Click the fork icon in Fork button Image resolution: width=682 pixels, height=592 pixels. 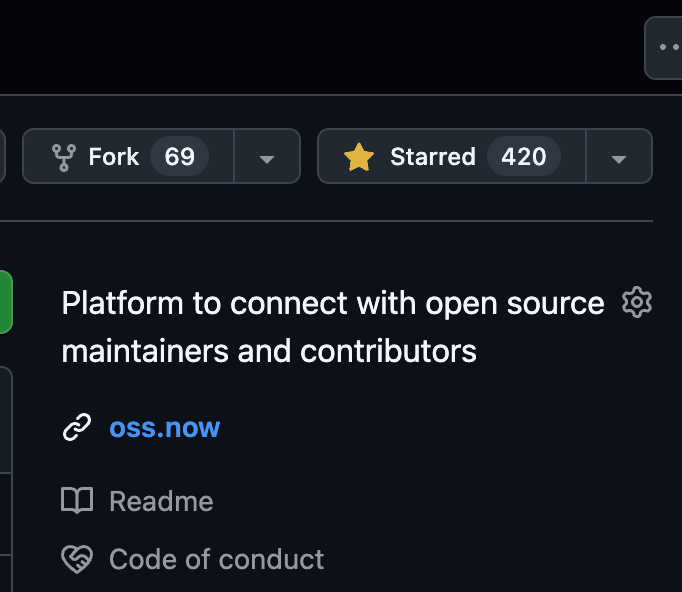64,157
